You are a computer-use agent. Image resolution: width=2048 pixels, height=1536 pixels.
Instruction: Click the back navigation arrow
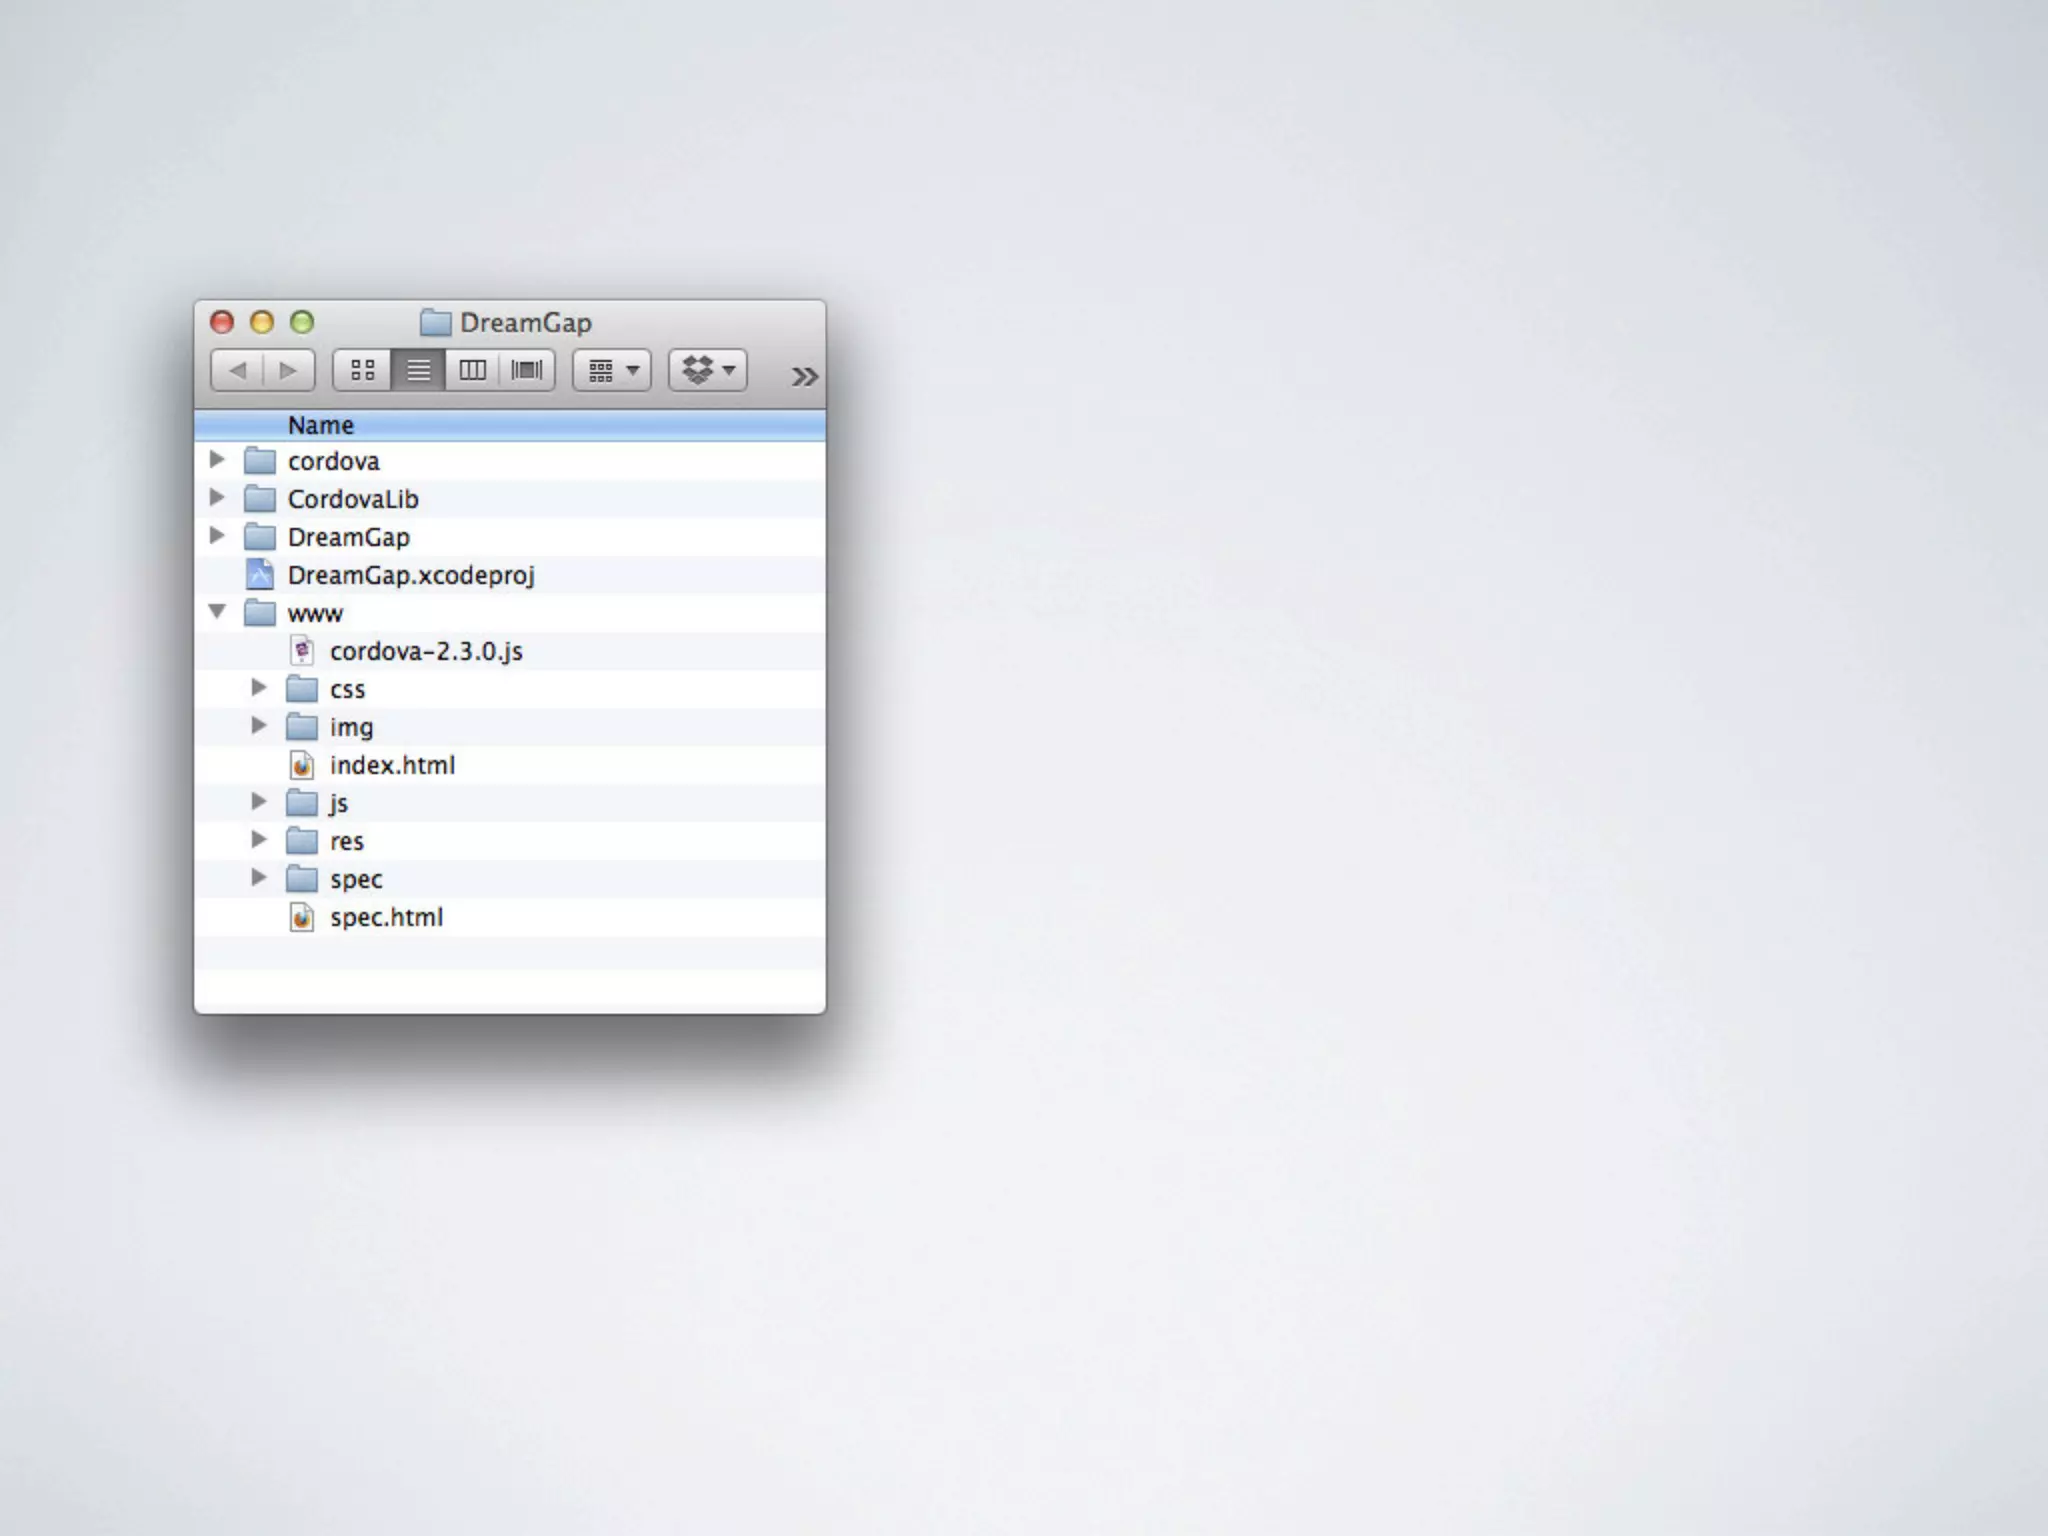pyautogui.click(x=238, y=370)
